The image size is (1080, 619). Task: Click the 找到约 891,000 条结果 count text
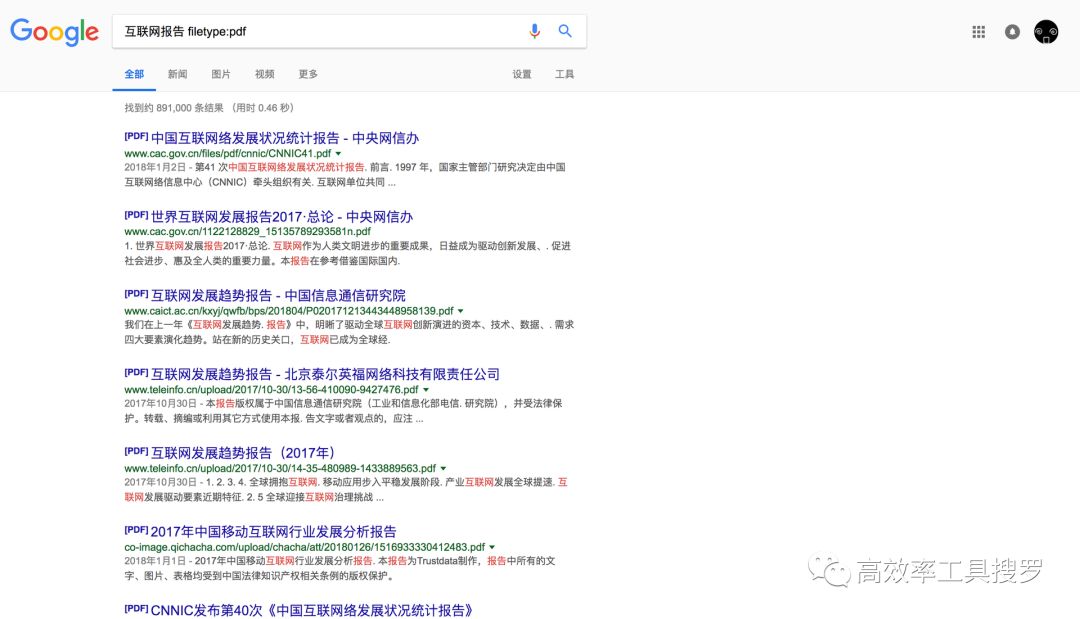coord(174,108)
